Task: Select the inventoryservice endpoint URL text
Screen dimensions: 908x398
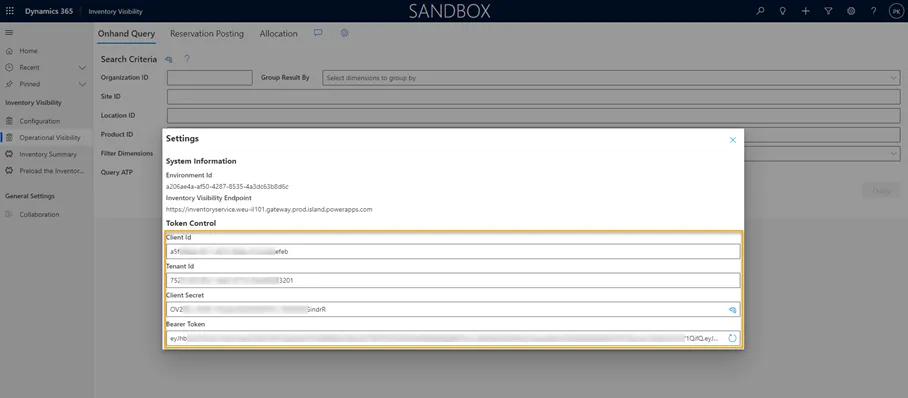Action: [x=269, y=209]
